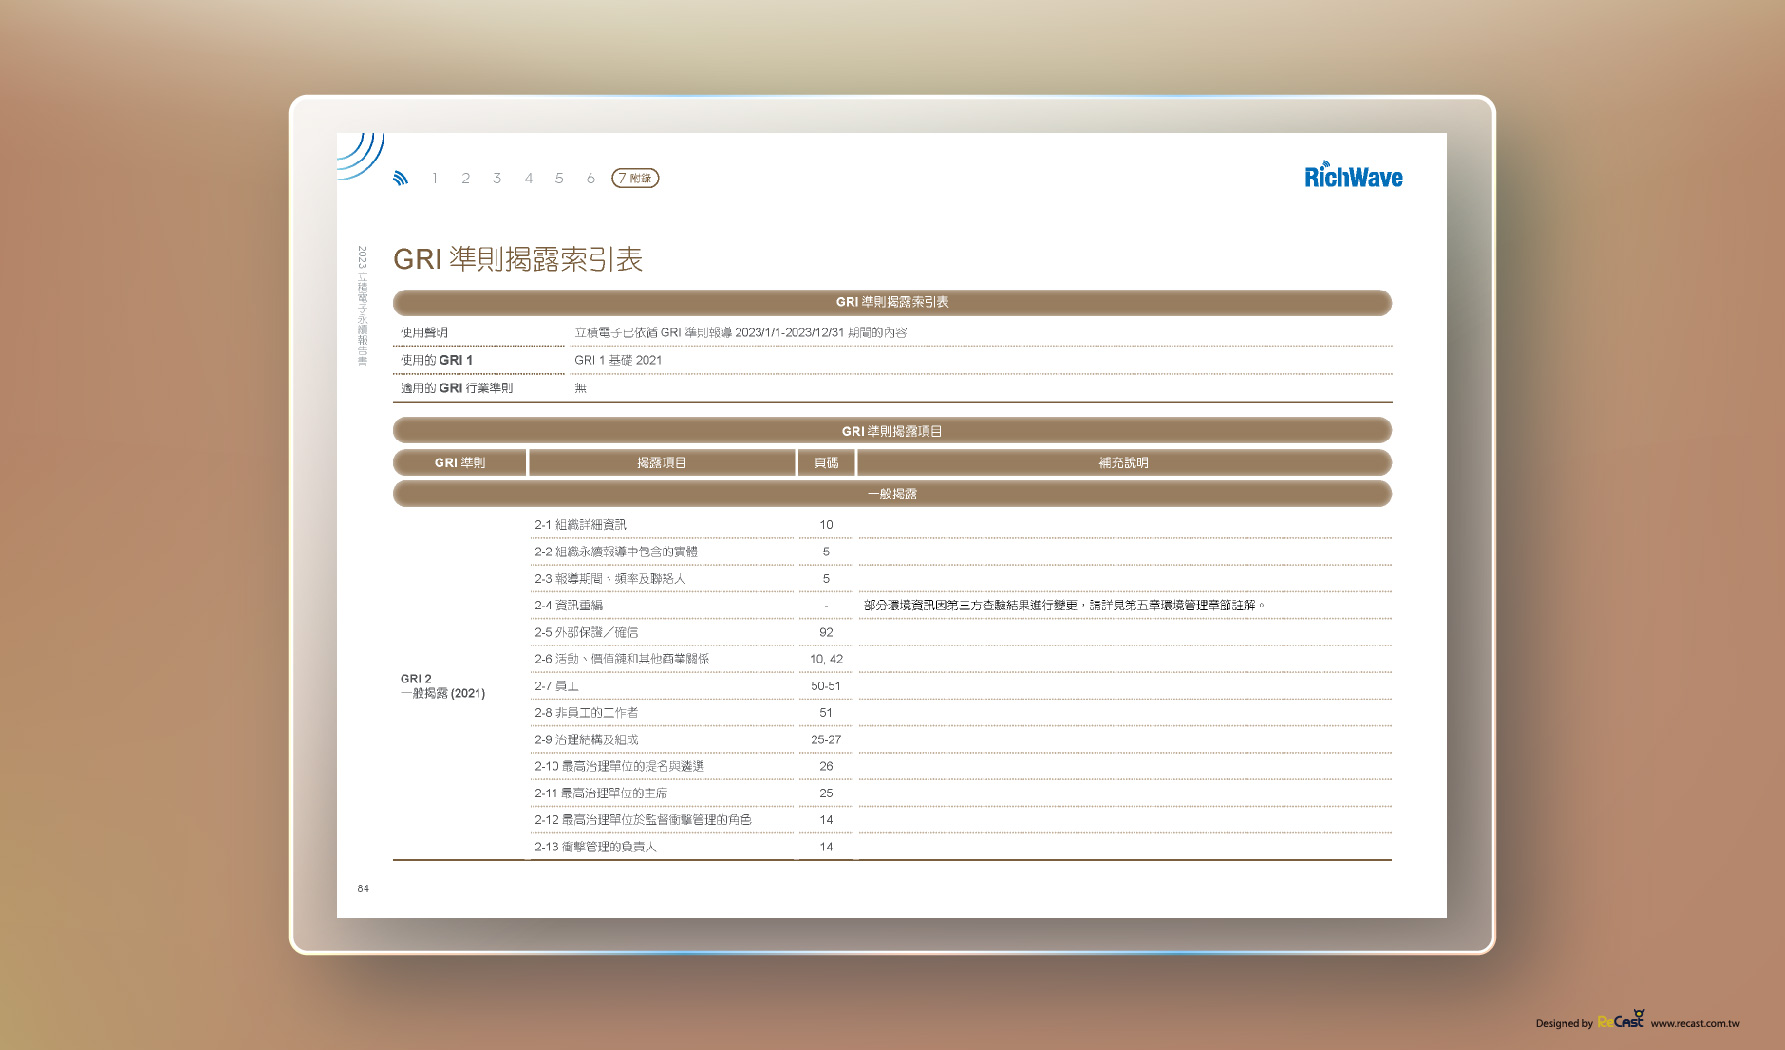Click the reporting period text '2023/1/1-2023/12/31'
The width and height of the screenshot is (1785, 1050).
[x=789, y=333]
